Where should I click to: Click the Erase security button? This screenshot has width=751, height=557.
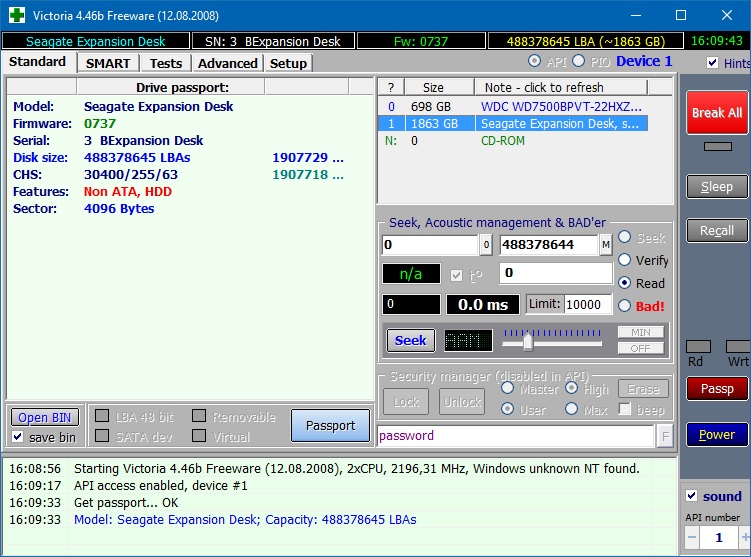643,389
